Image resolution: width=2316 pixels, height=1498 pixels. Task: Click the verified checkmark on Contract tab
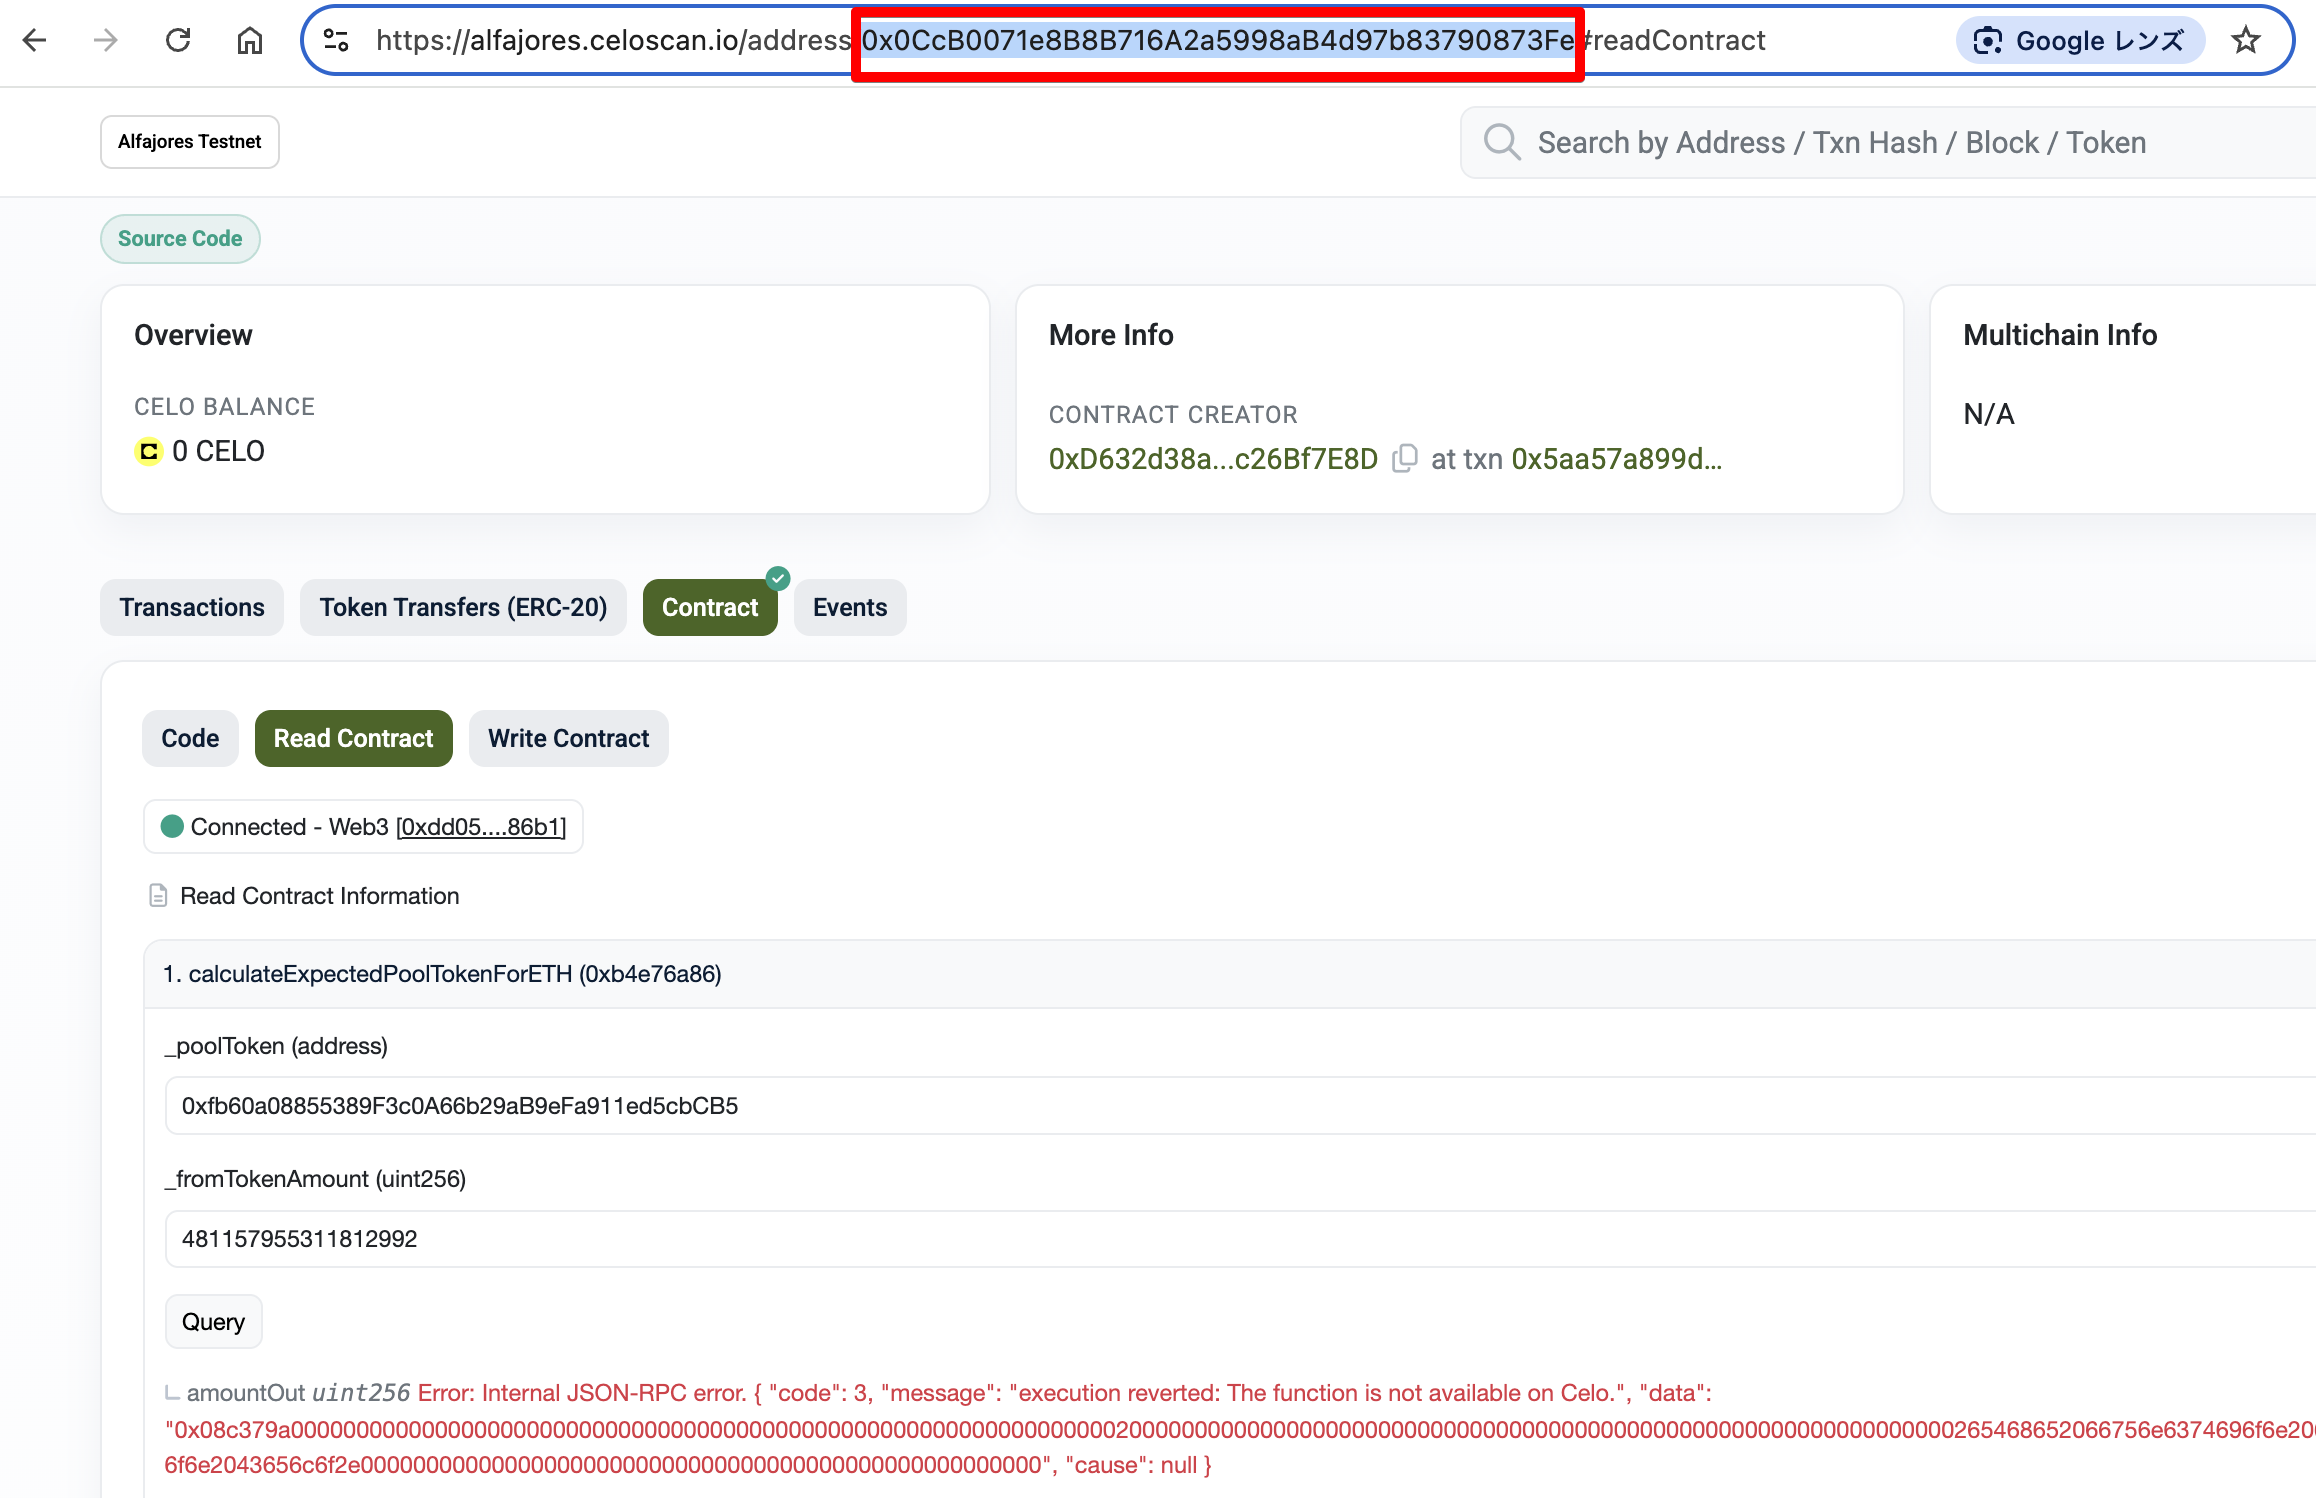[778, 578]
